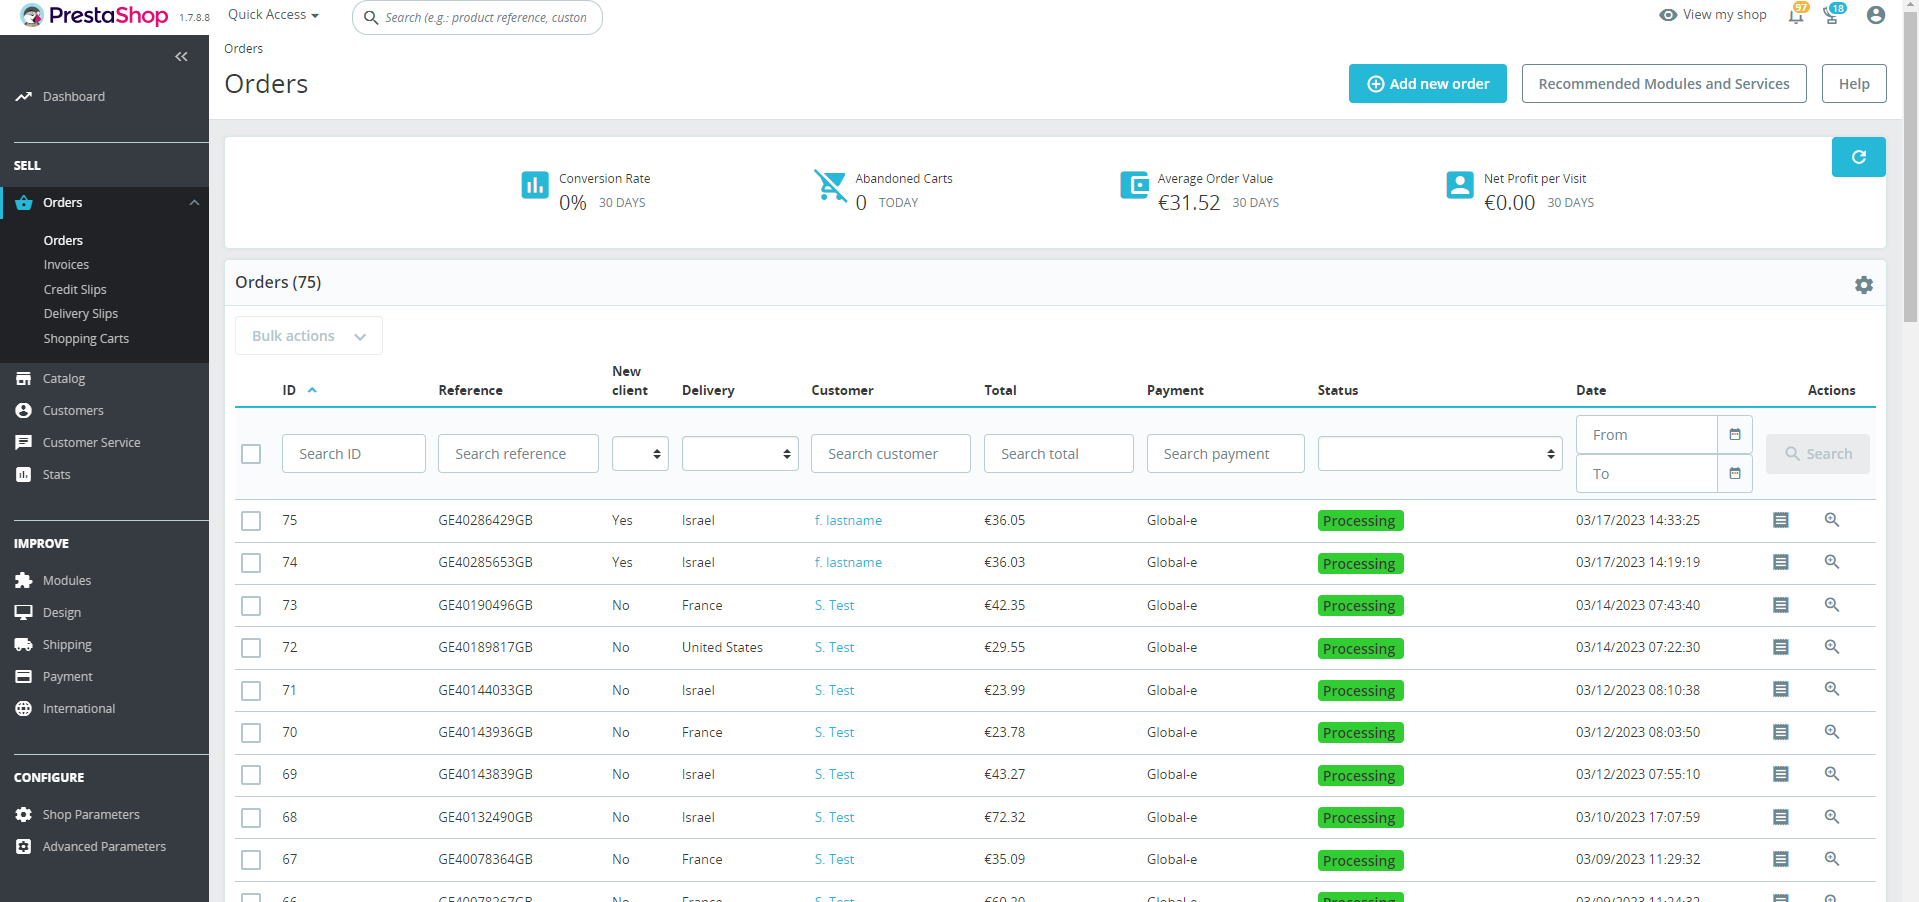Open the Catalog menu item
Viewport: 1919px width, 902px height.
coord(64,379)
